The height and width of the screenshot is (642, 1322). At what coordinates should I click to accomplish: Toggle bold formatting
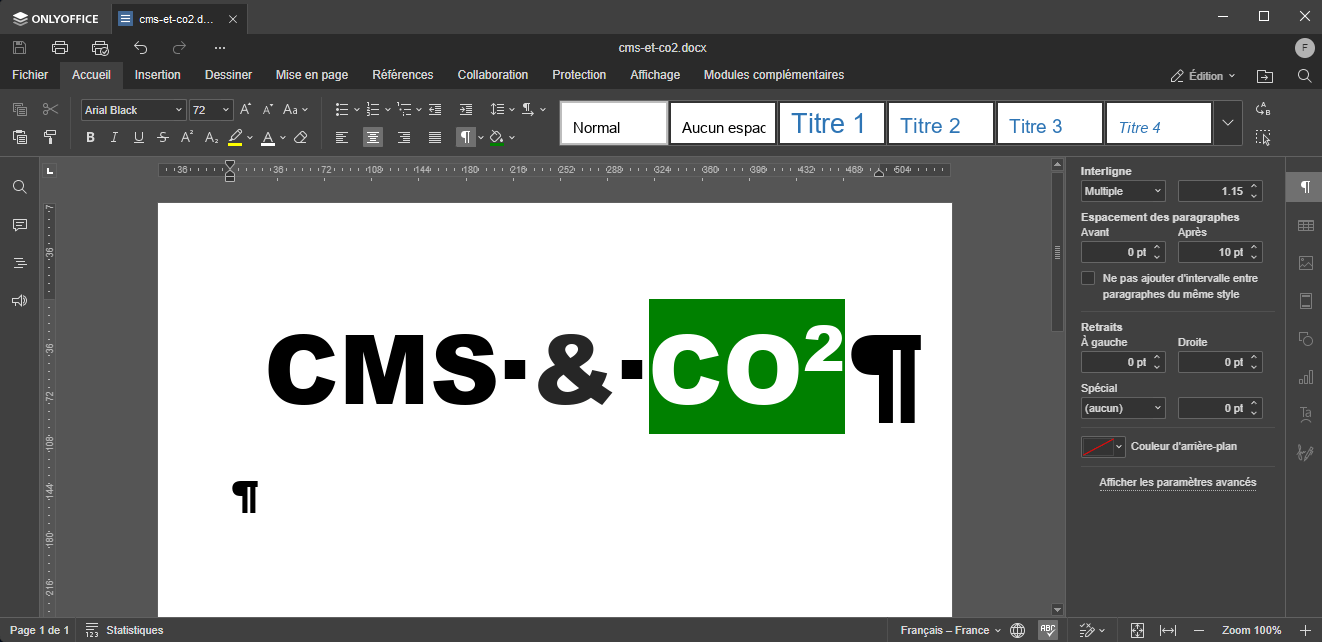pyautogui.click(x=90, y=137)
